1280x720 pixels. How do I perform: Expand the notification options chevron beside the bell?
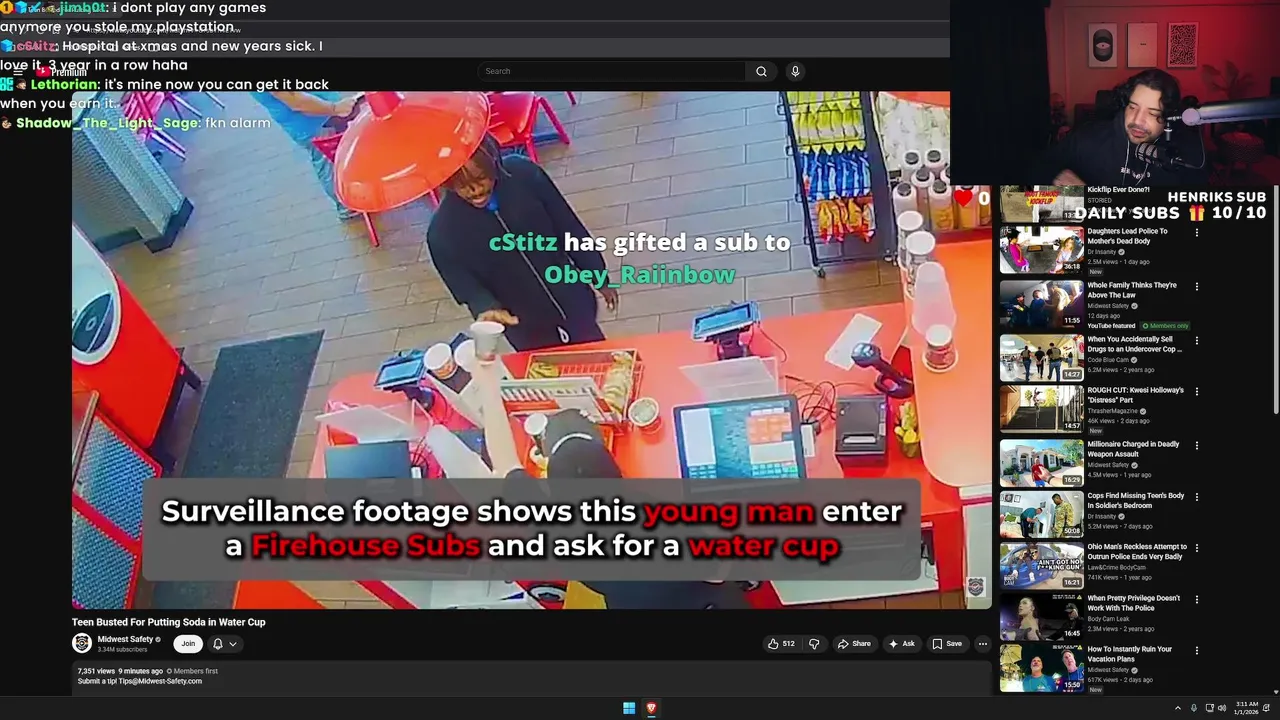(x=233, y=644)
